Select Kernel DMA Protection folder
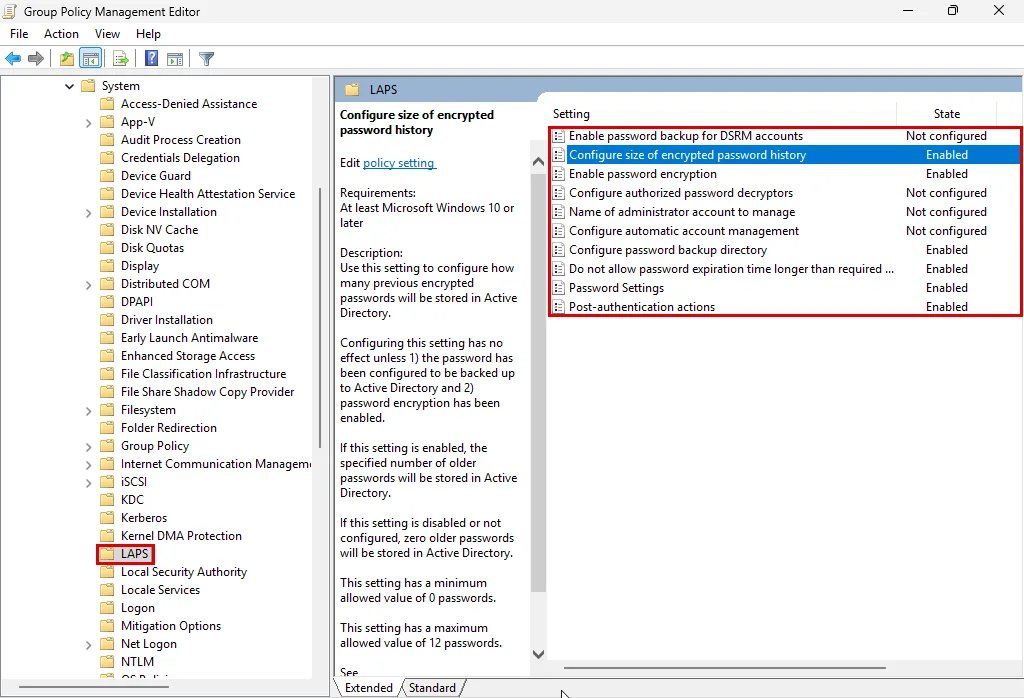This screenshot has width=1024, height=698. point(181,535)
